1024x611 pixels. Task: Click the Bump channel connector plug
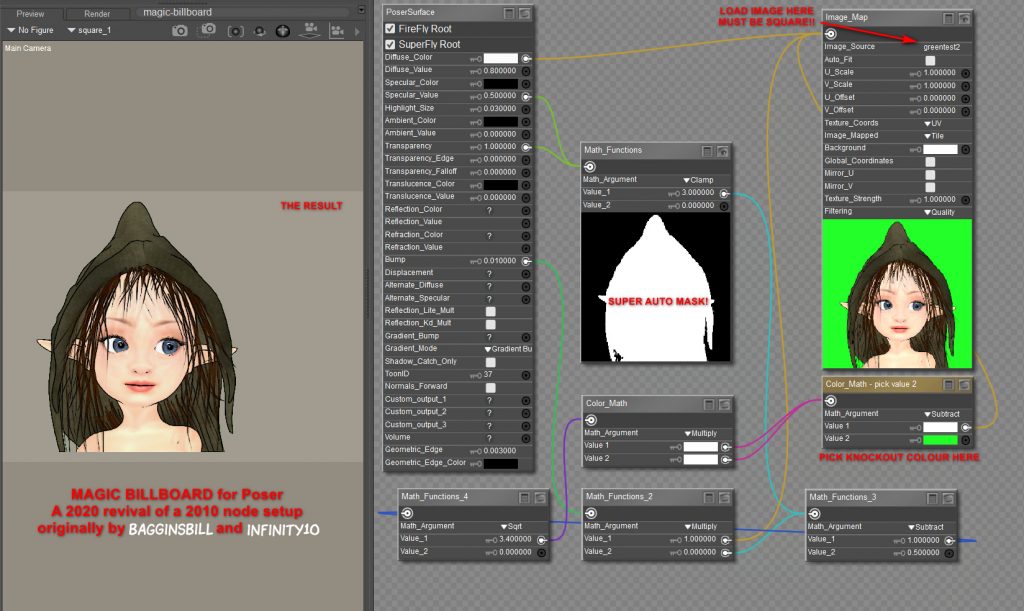click(527, 260)
